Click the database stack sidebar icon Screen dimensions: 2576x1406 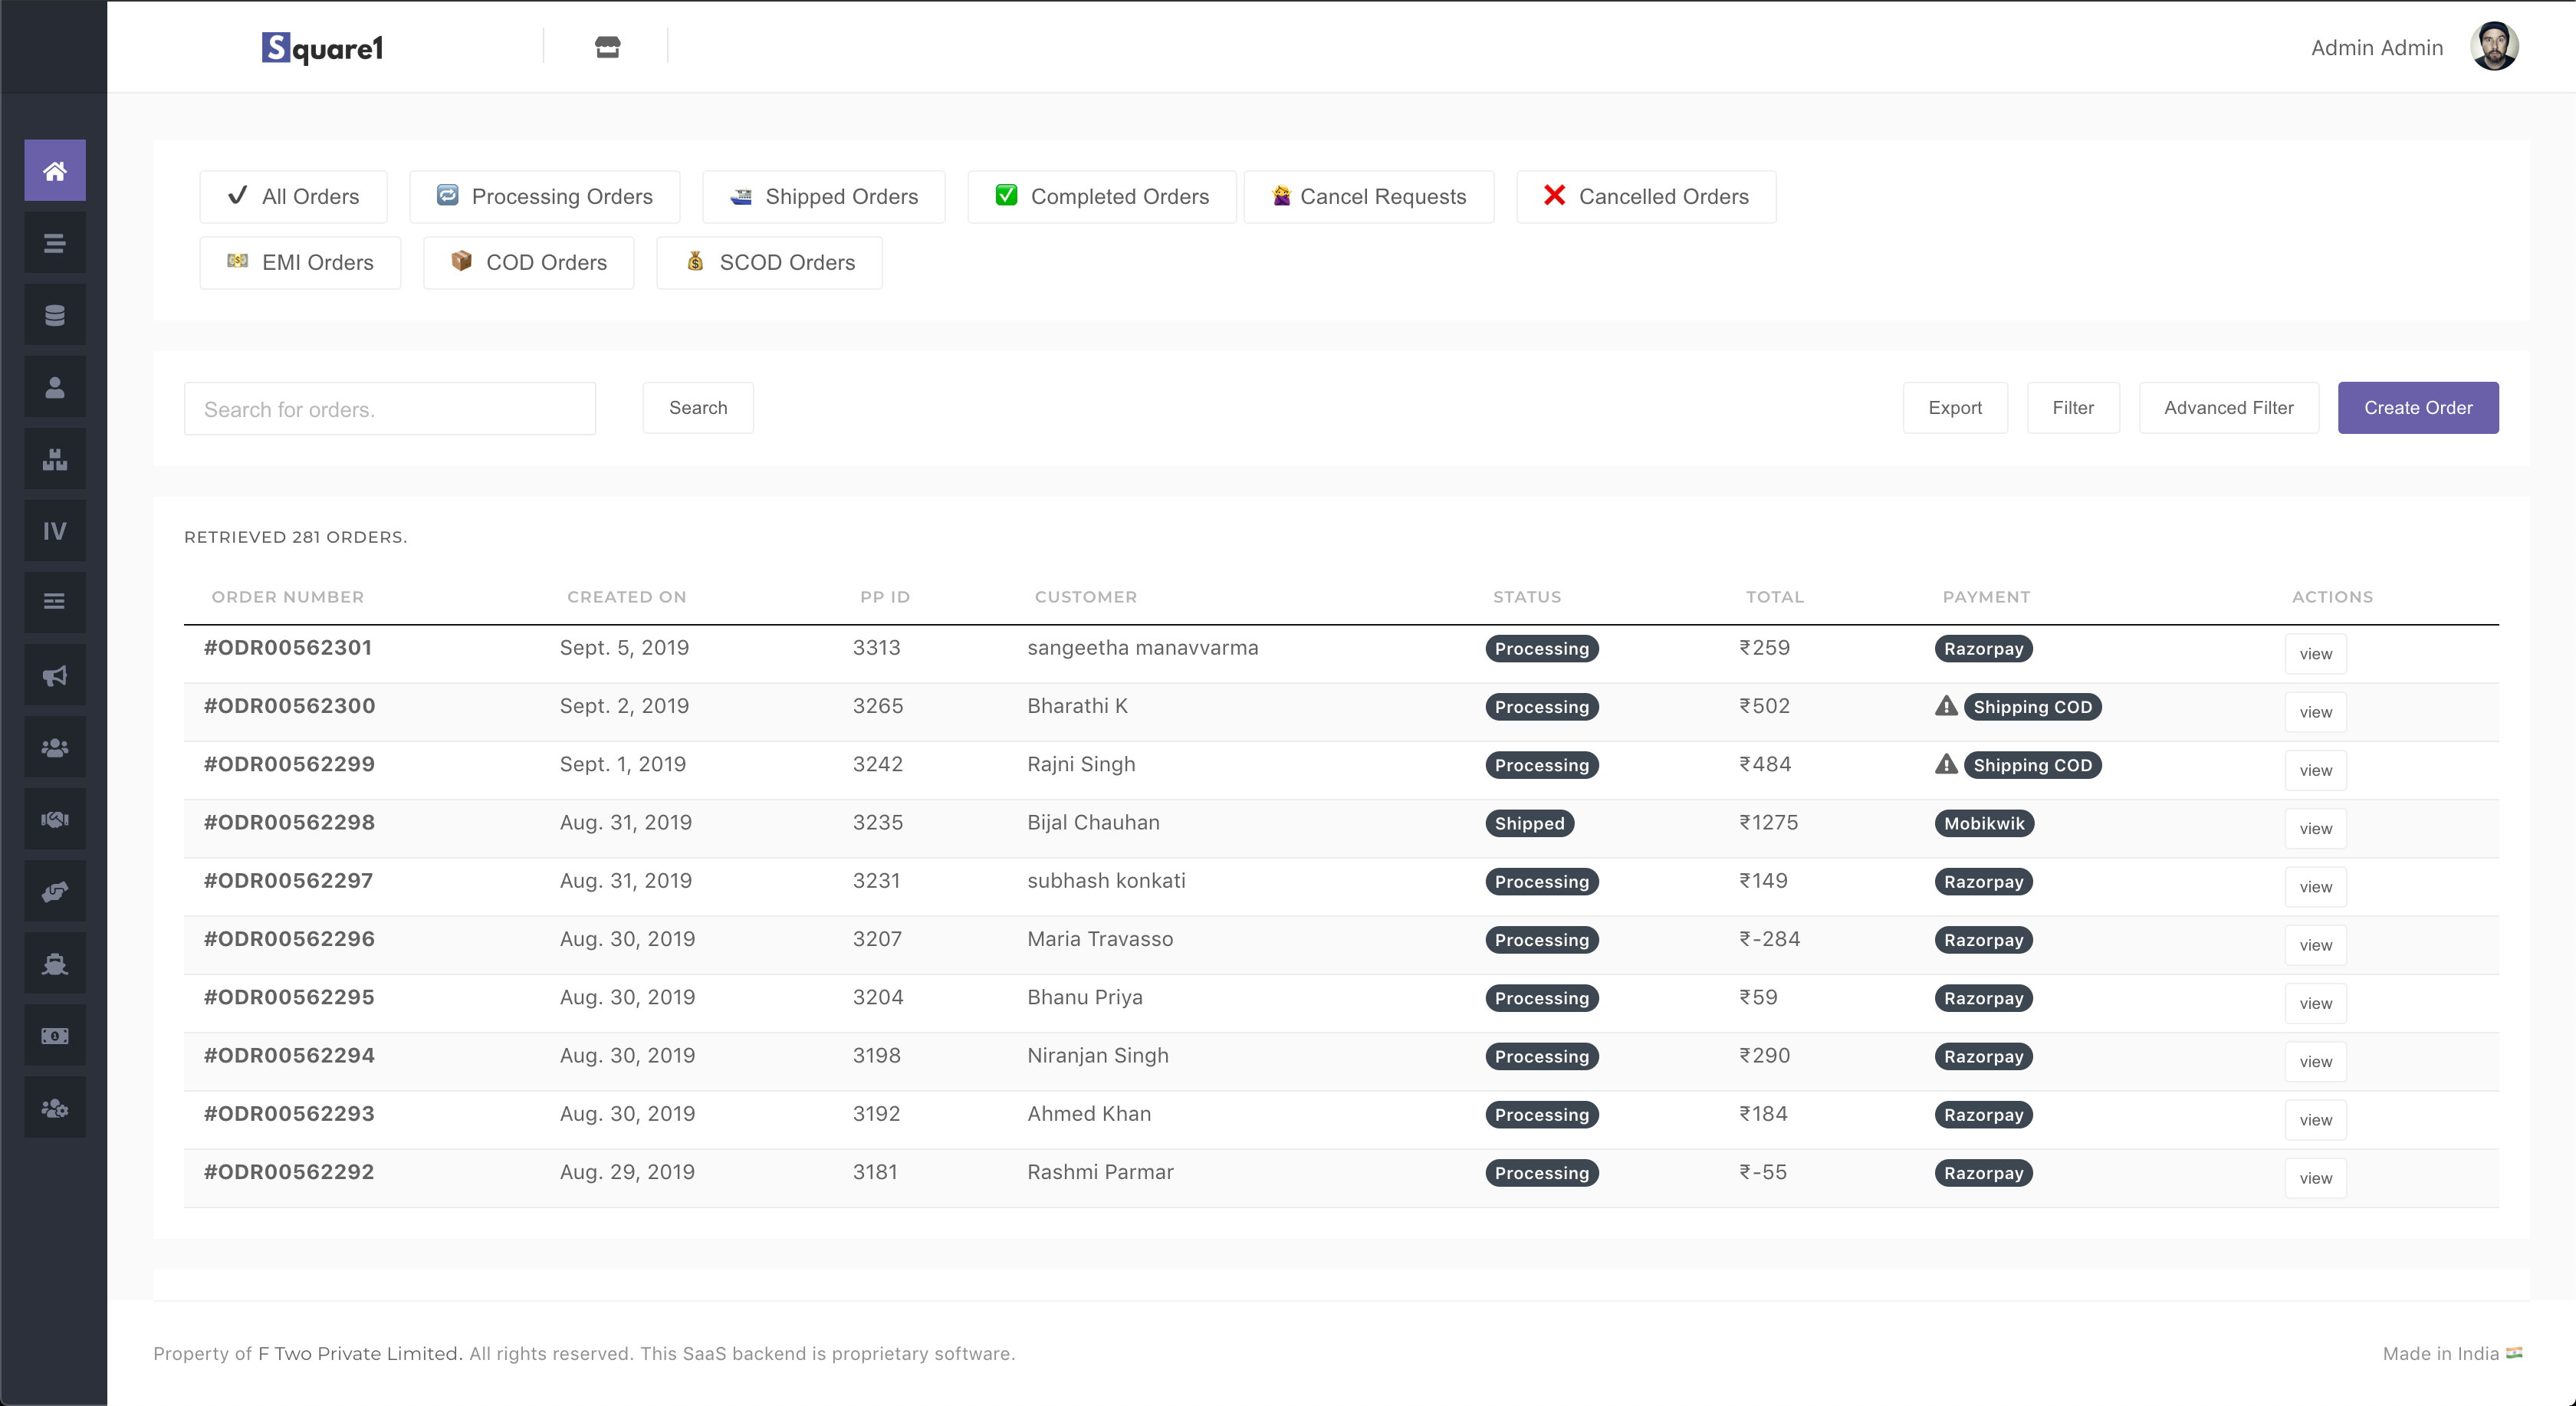point(54,315)
